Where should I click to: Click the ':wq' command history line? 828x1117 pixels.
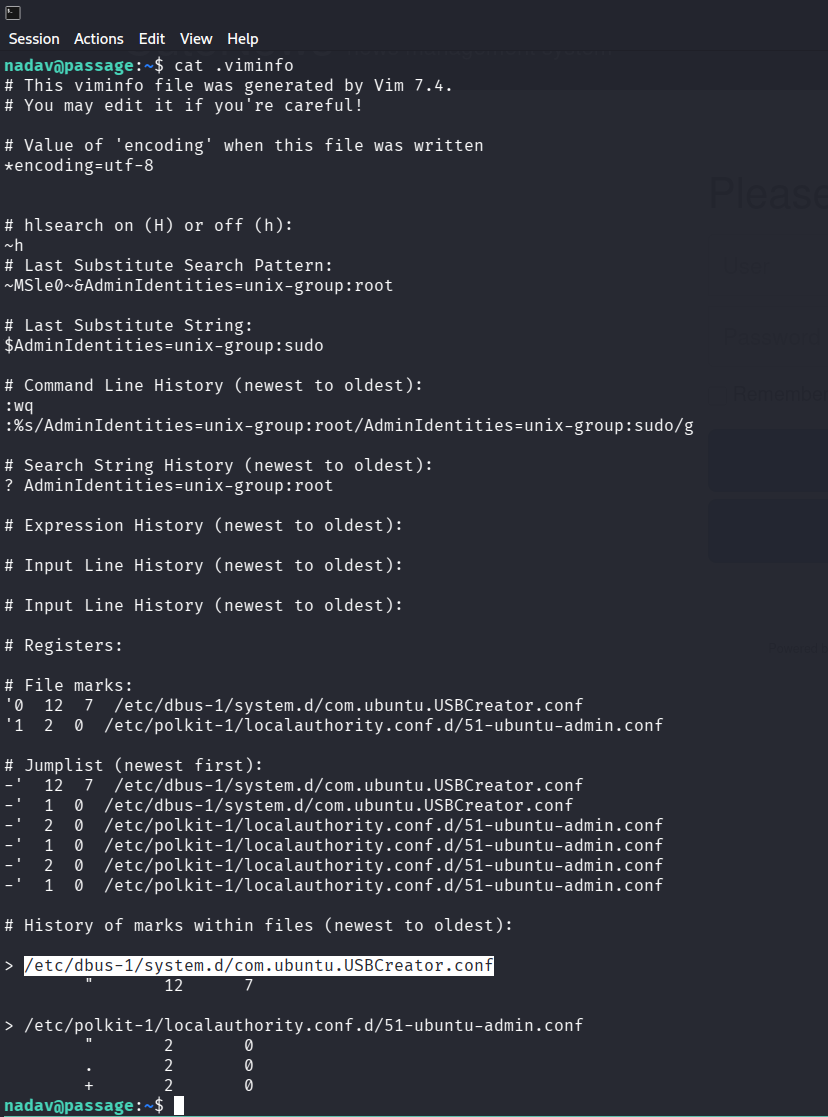[19, 405]
